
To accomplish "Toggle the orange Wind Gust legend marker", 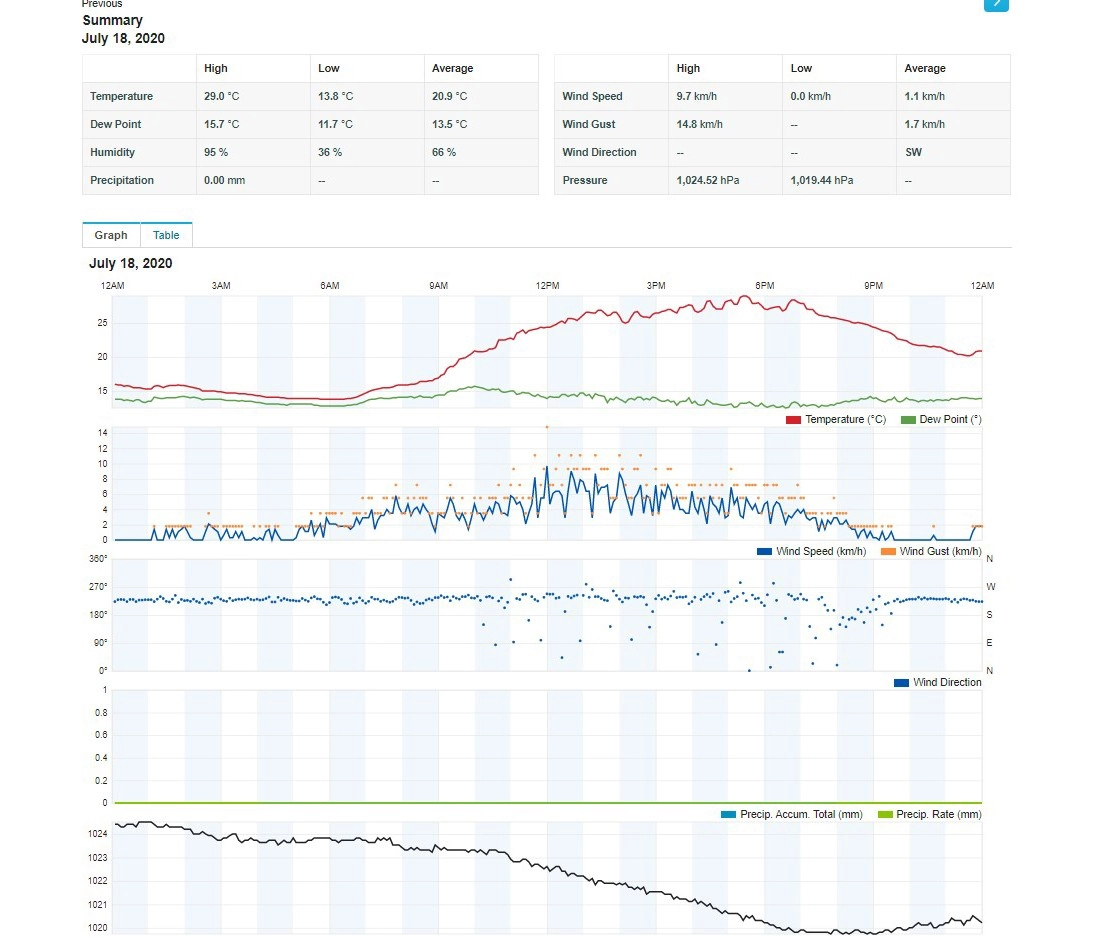I will [888, 552].
